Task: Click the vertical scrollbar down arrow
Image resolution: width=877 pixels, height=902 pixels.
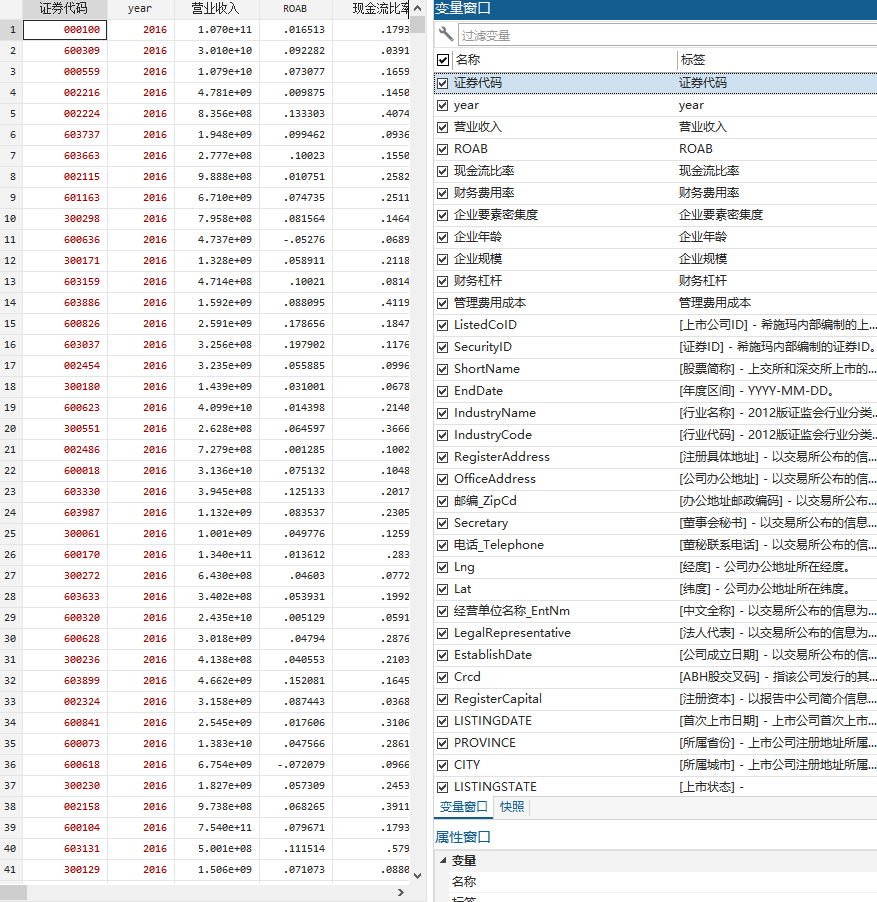Action: click(418, 875)
